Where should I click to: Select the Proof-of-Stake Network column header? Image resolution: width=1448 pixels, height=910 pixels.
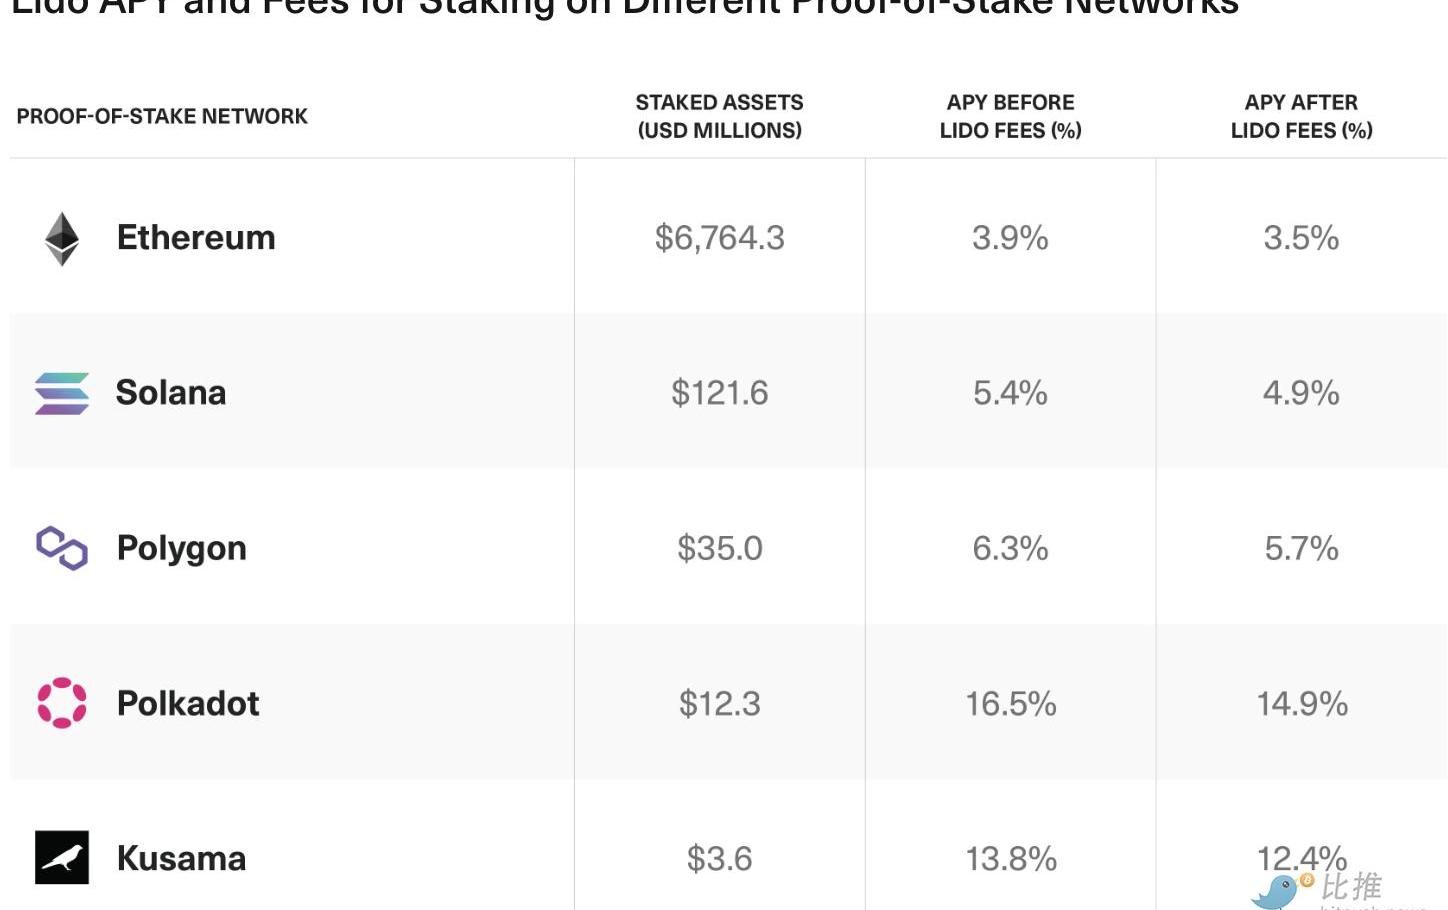[x=162, y=116]
